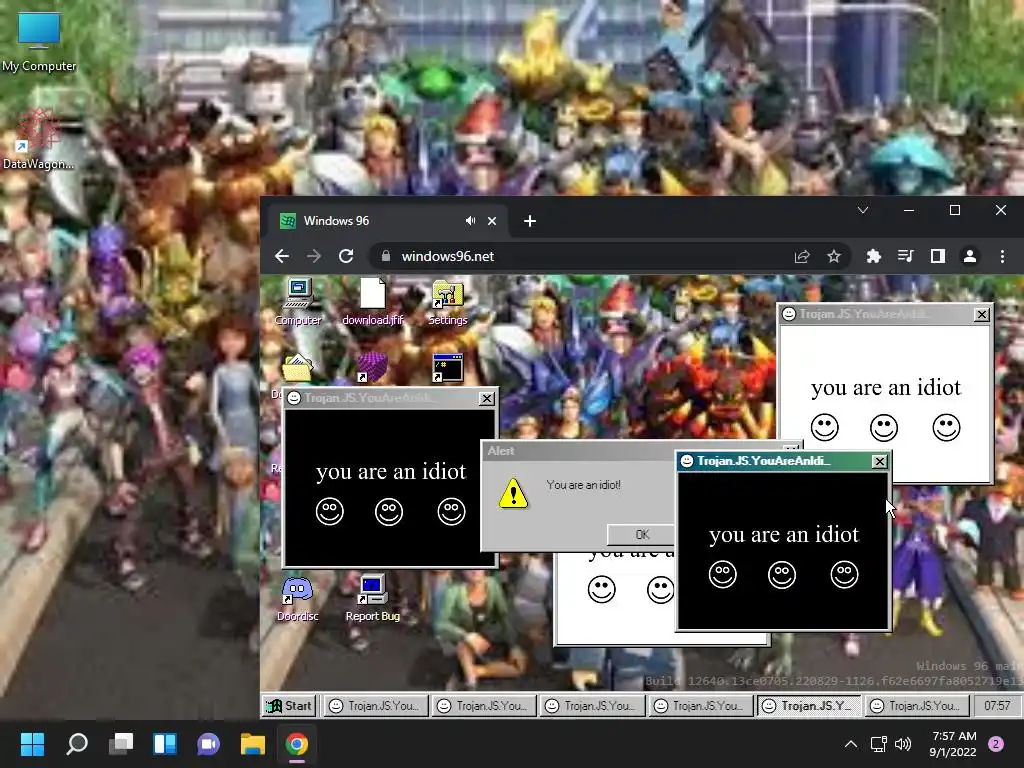Select the active Trojan.JS.Y taskbar entry
The width and height of the screenshot is (1024, 768).
click(809, 706)
